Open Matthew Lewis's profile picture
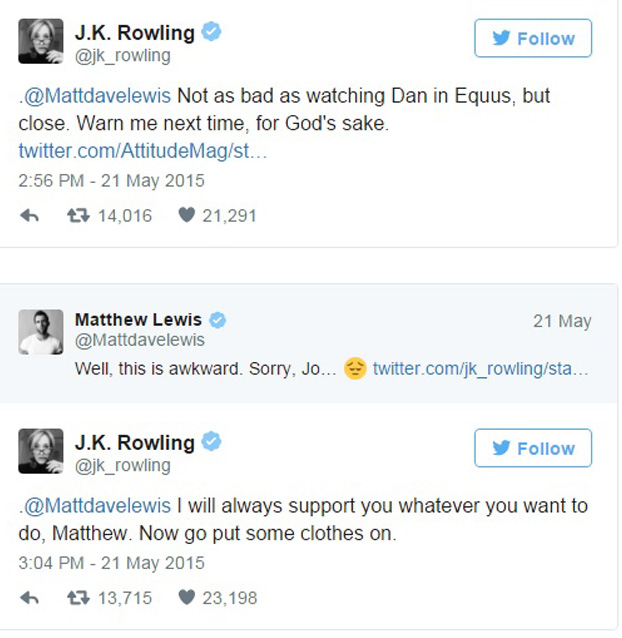Image resolution: width=622 pixels, height=638 pixels. click(x=41, y=331)
